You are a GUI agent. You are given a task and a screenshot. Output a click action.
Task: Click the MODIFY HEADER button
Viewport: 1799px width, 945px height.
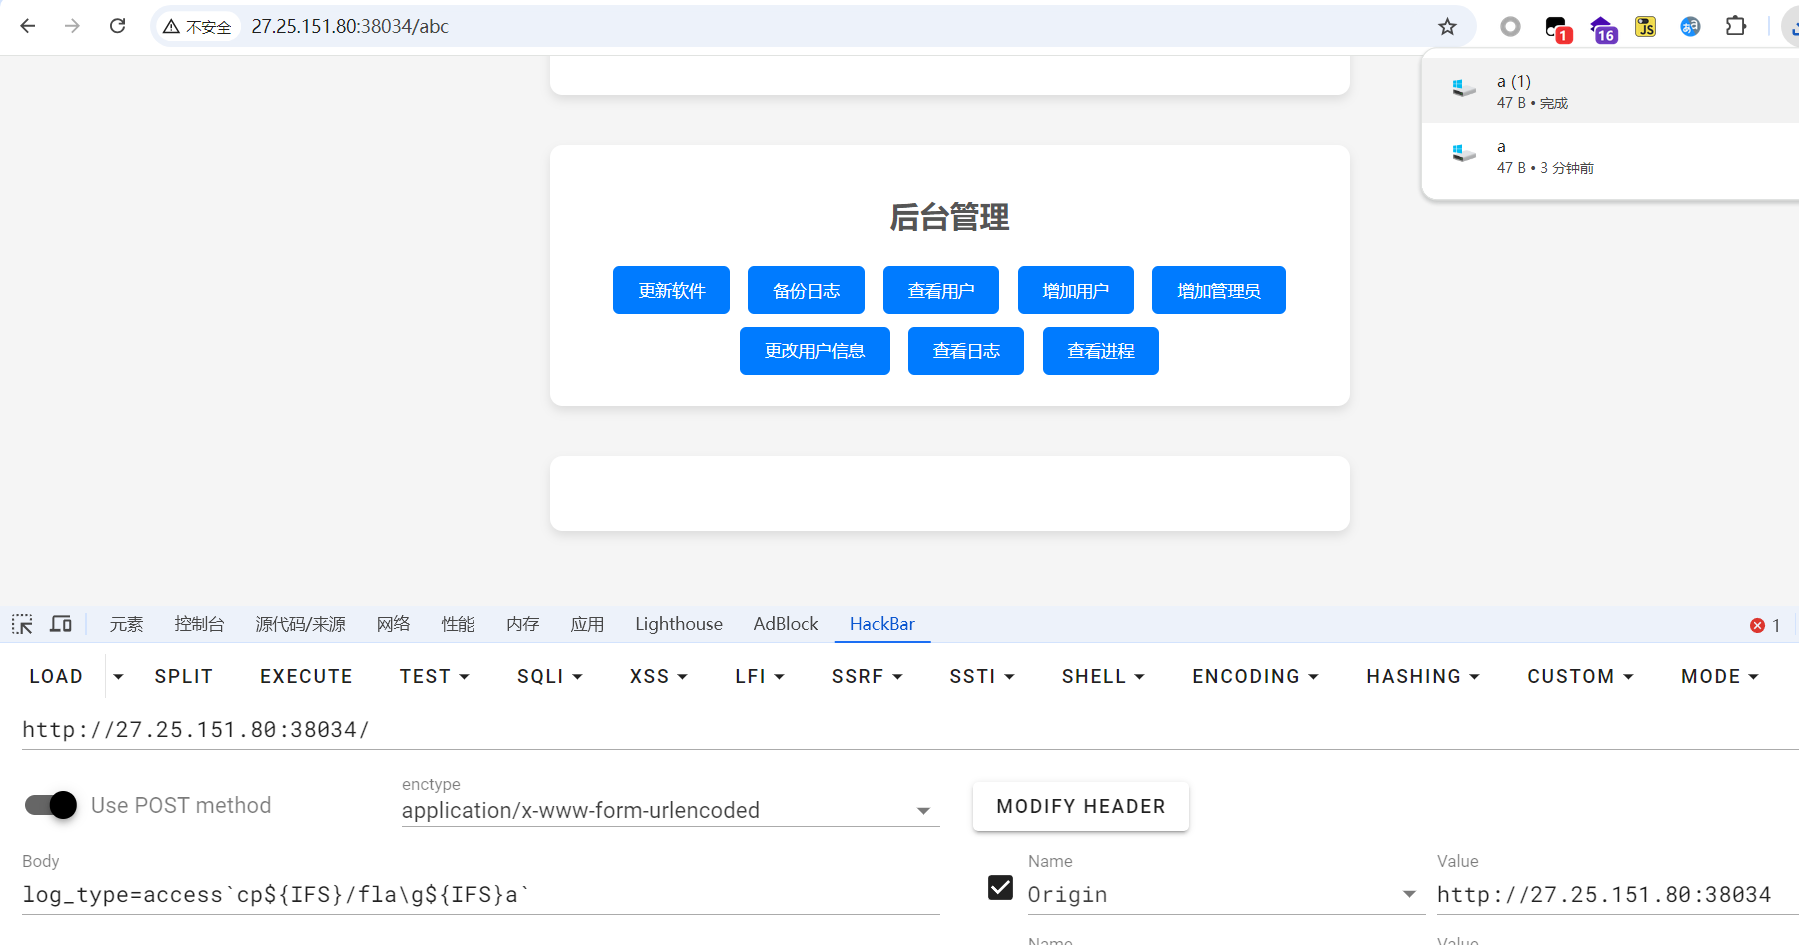[1080, 806]
